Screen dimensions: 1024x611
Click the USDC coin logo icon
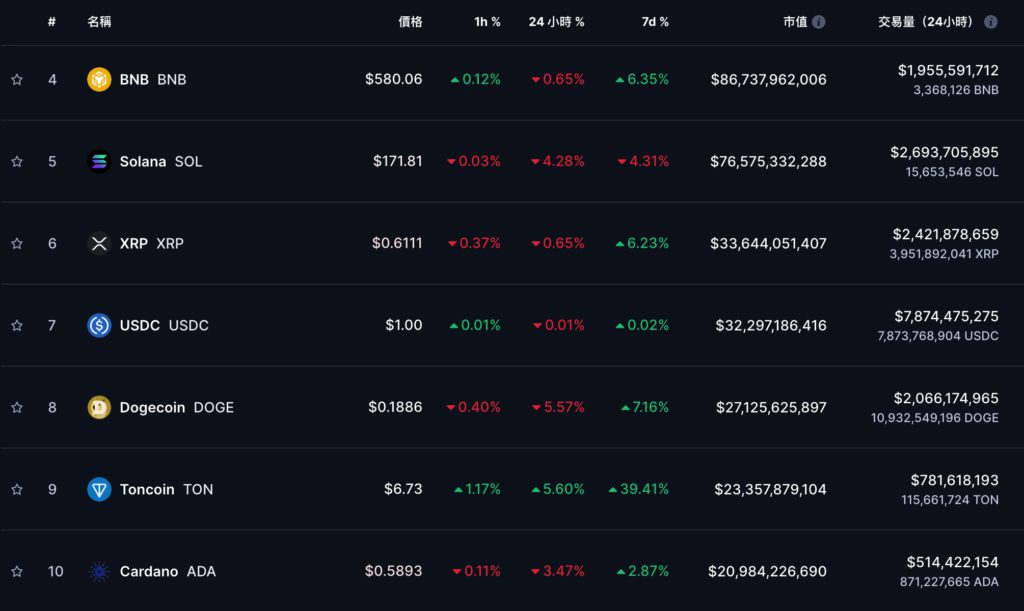[x=99, y=325]
